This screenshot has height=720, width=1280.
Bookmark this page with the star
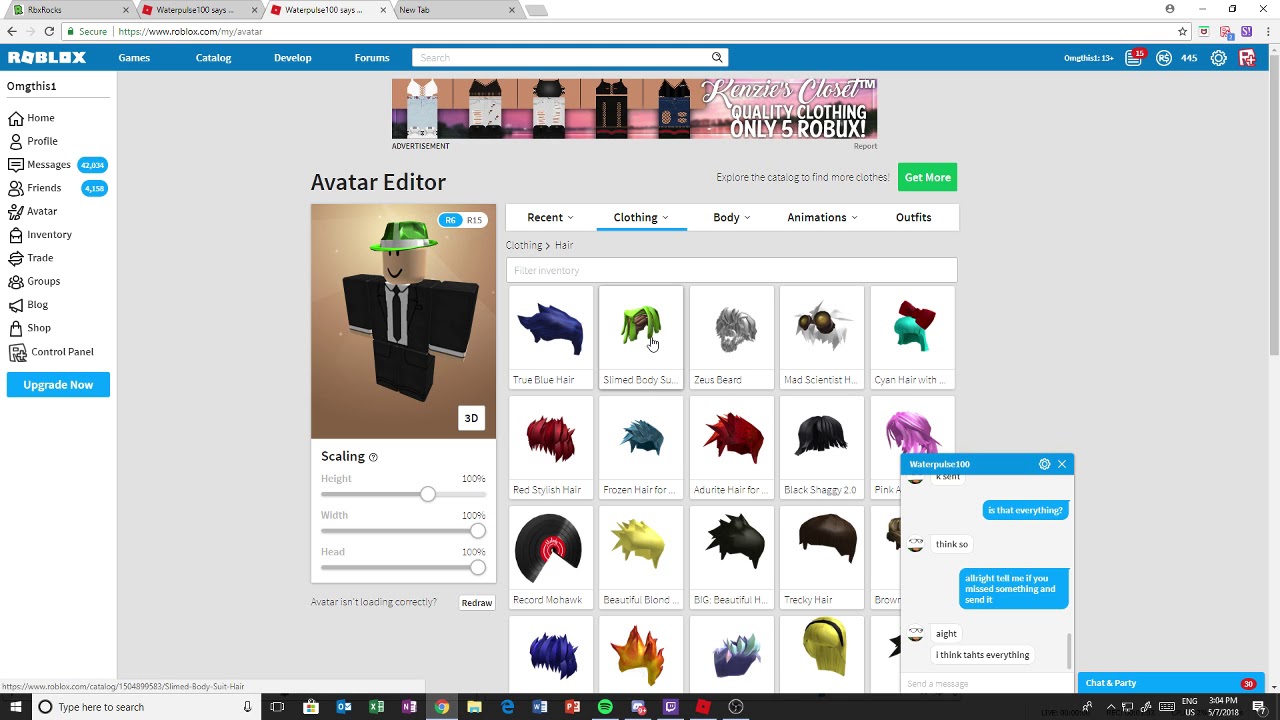[x=1182, y=31]
